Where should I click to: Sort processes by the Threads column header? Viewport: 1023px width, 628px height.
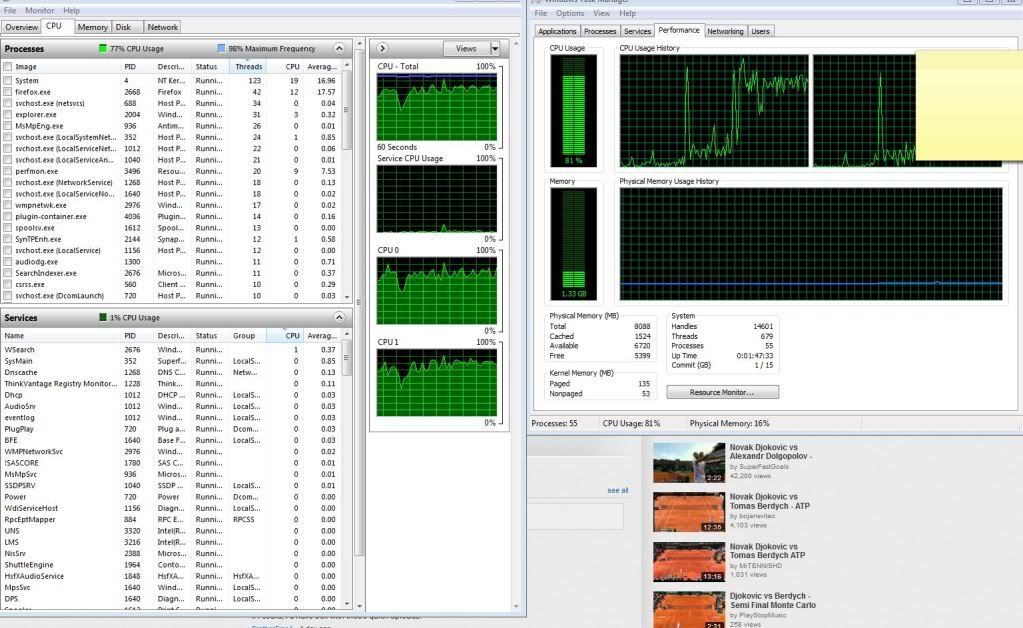[248, 67]
